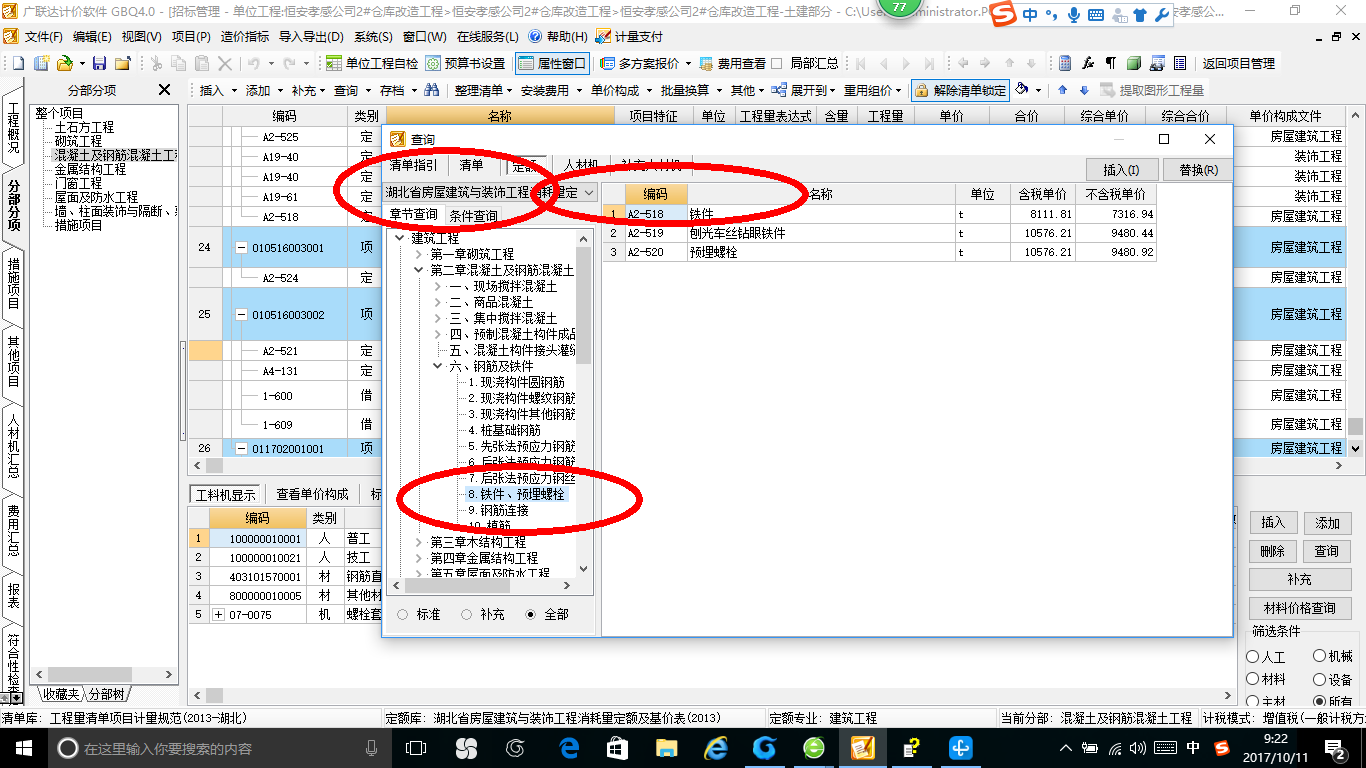Select the 标准 radio button

pos(403,615)
